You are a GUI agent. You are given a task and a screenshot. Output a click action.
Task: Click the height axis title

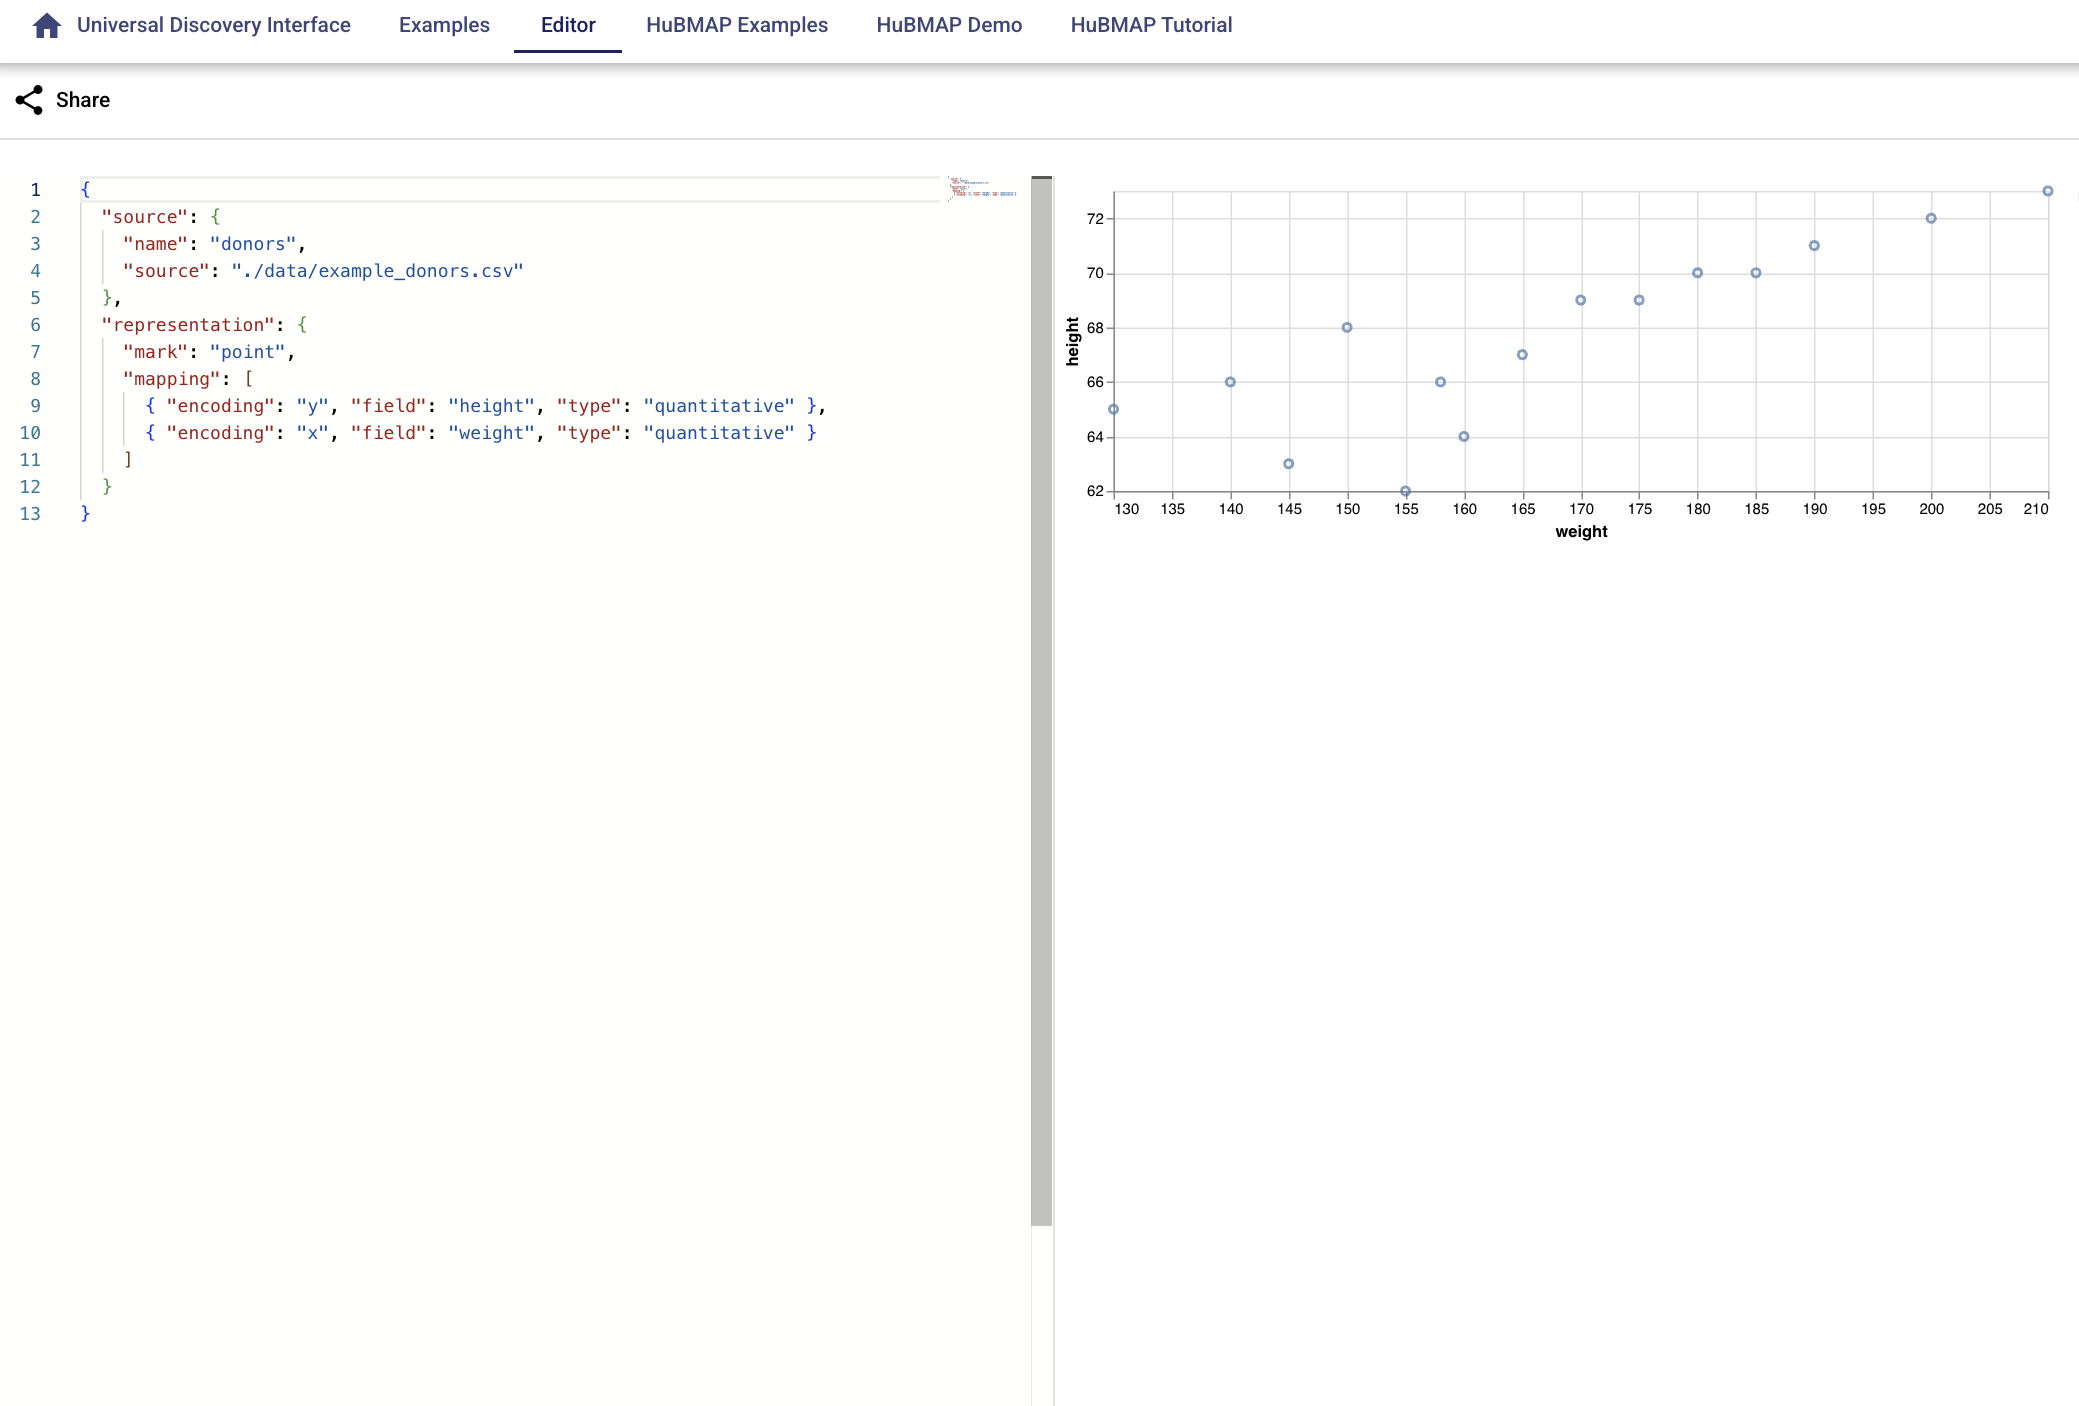[x=1072, y=341]
